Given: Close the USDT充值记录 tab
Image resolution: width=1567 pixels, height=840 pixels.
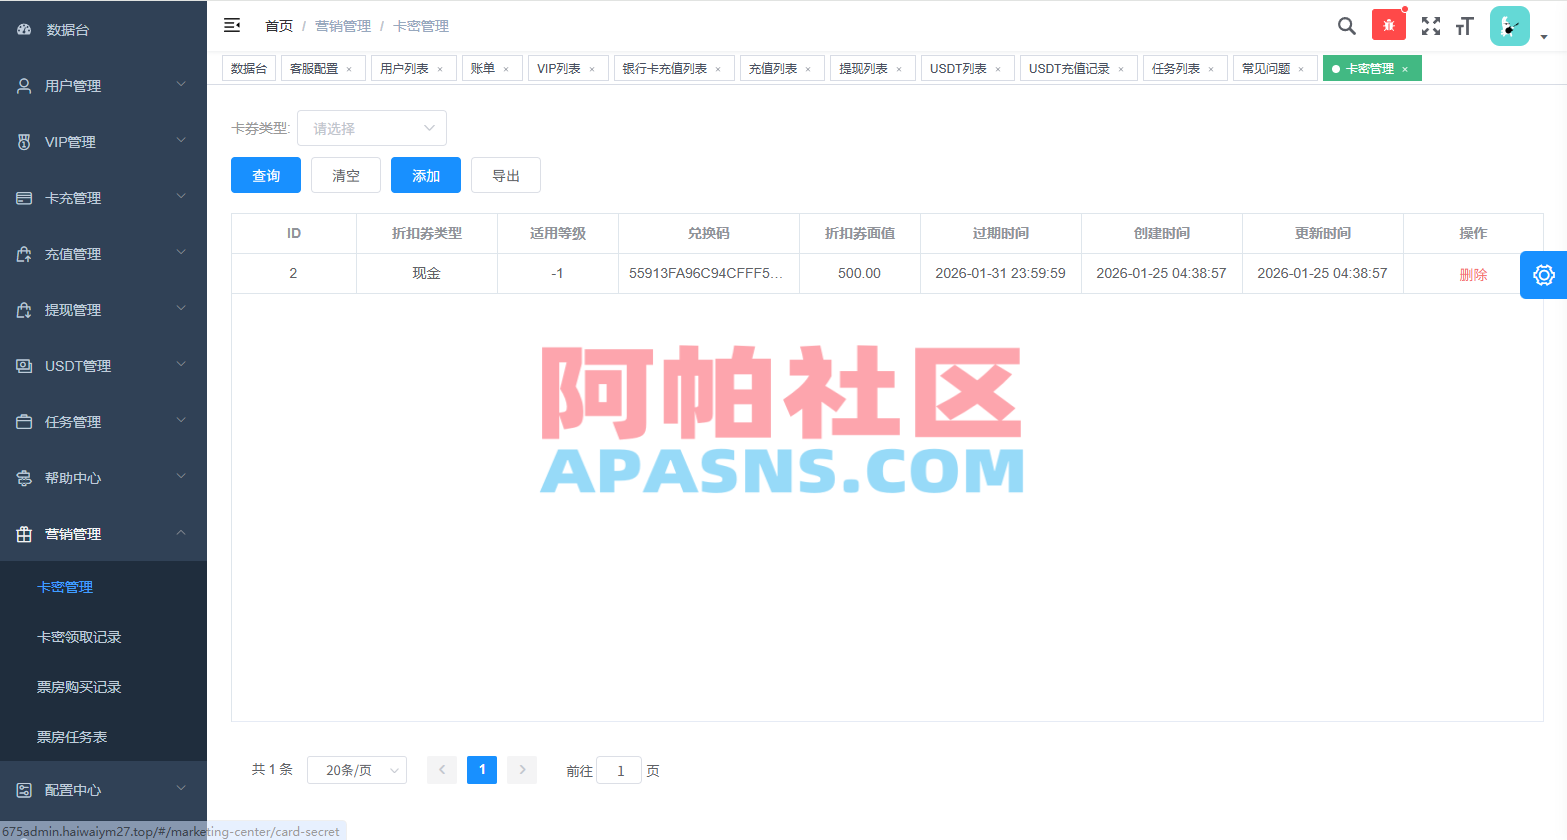Looking at the screenshot, I should (x=1121, y=69).
